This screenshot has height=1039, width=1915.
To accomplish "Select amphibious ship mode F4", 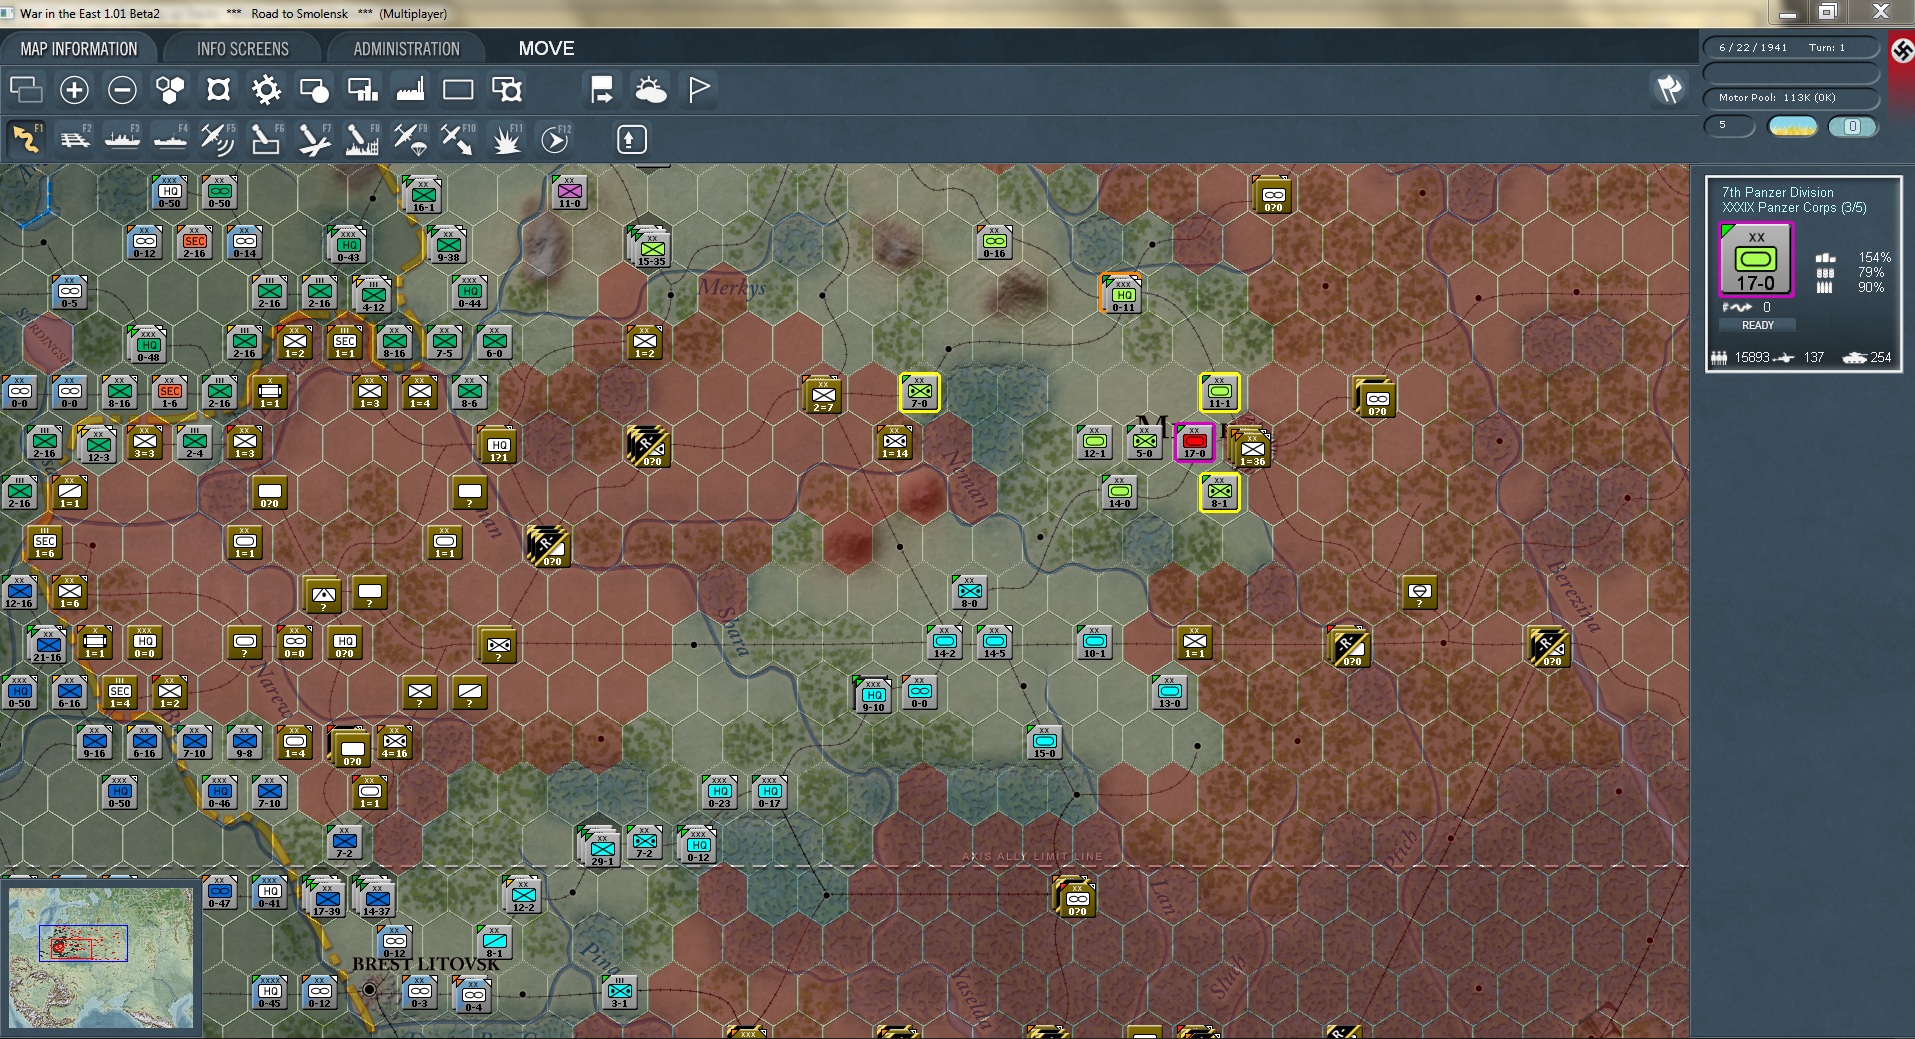I will point(171,139).
